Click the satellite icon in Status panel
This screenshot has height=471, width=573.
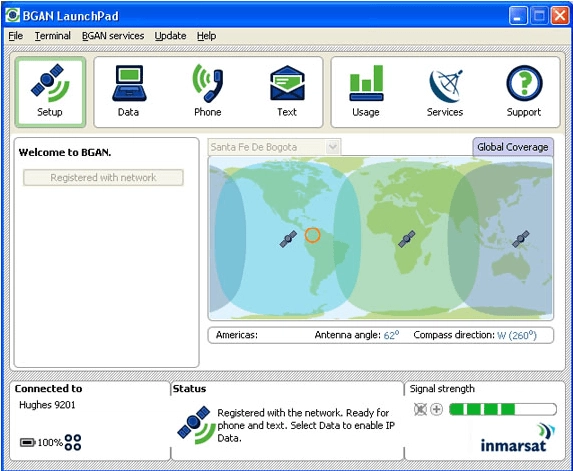(196, 425)
